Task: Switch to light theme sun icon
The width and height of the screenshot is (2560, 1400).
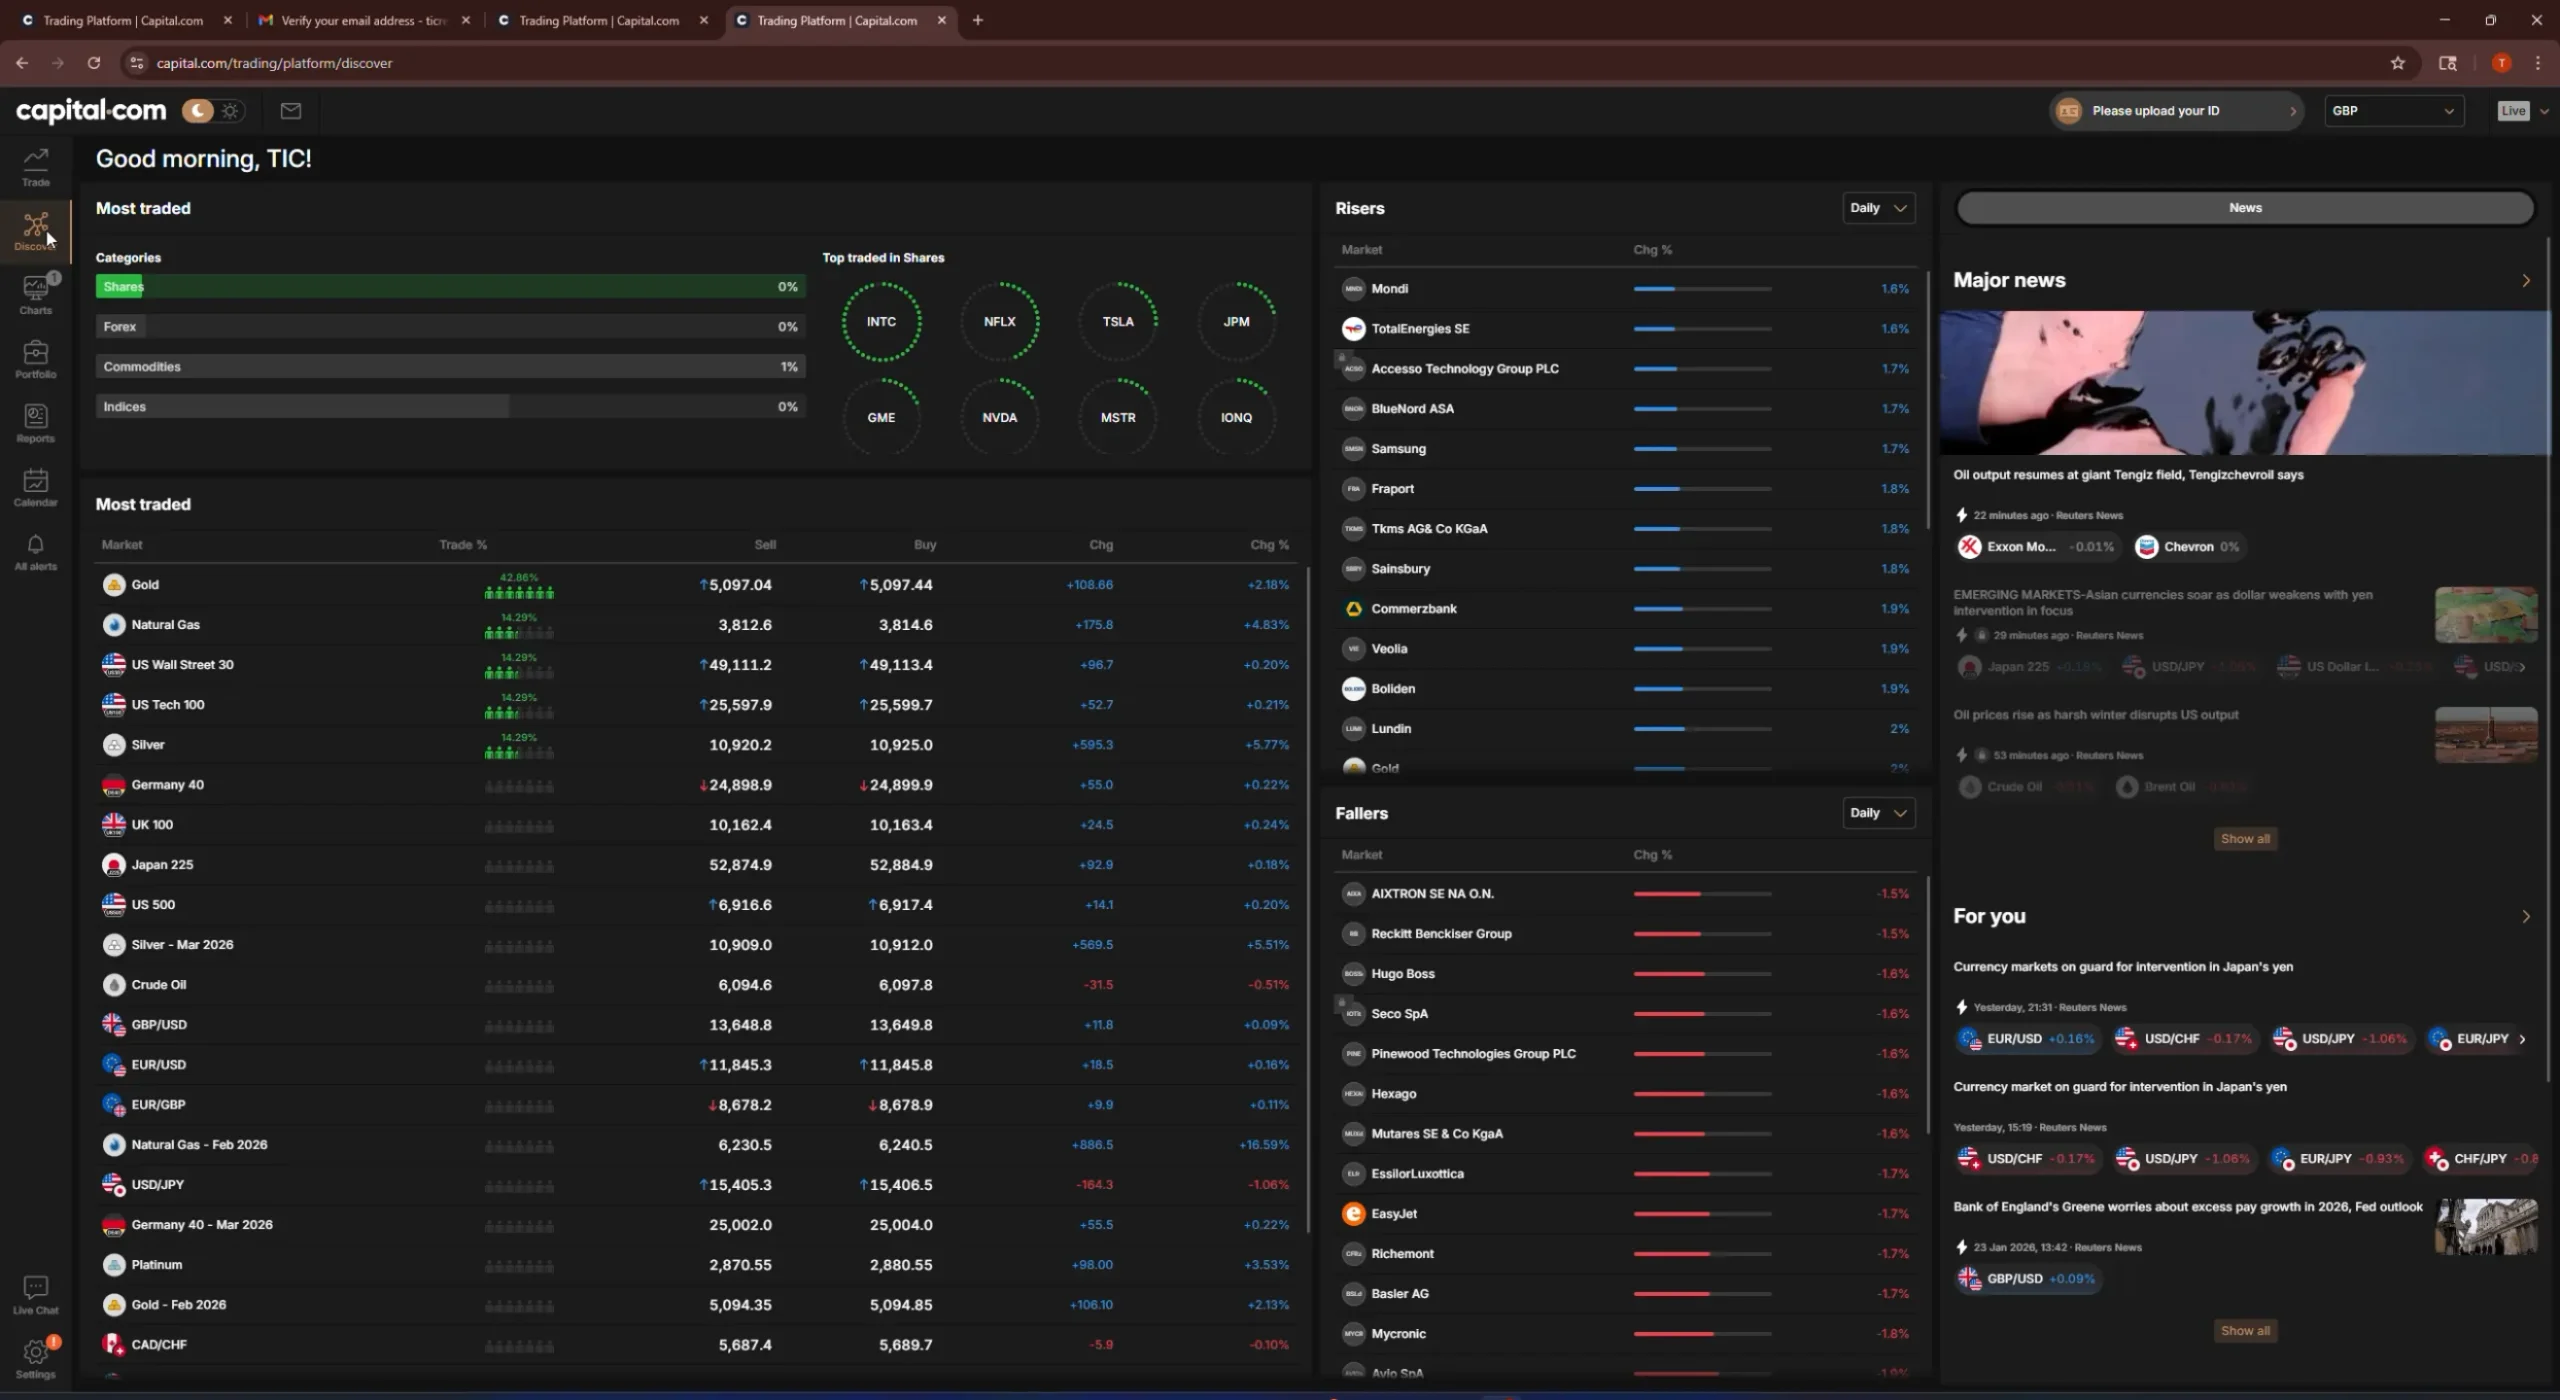Action: pos(231,111)
